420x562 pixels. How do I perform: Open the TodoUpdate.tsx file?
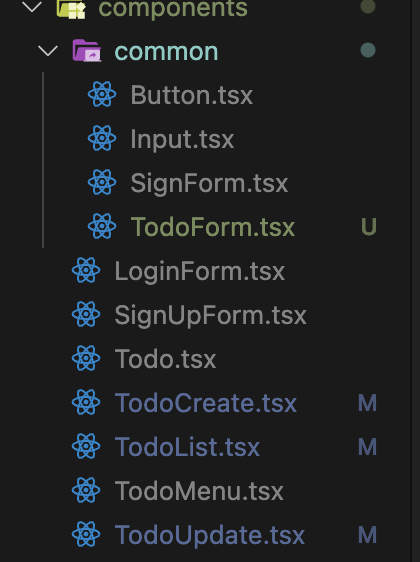(210, 535)
